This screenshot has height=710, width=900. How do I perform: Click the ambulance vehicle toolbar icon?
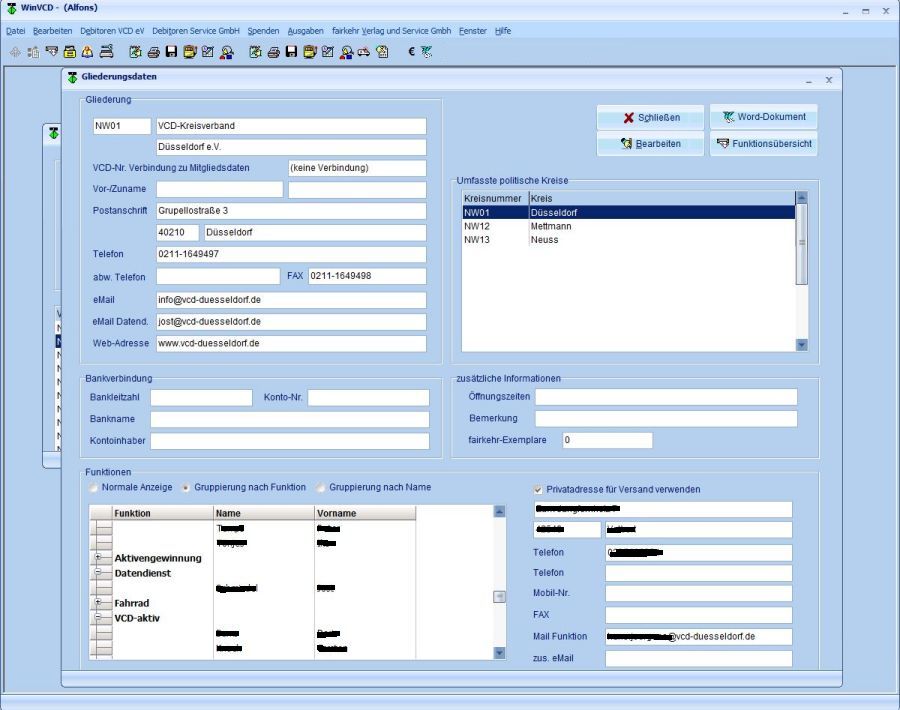click(x=364, y=52)
